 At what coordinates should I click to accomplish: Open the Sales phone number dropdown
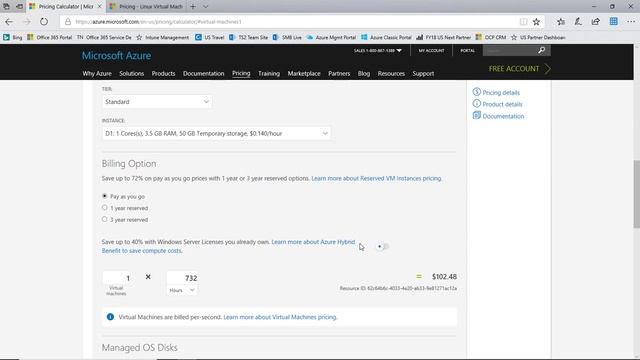(x=378, y=50)
